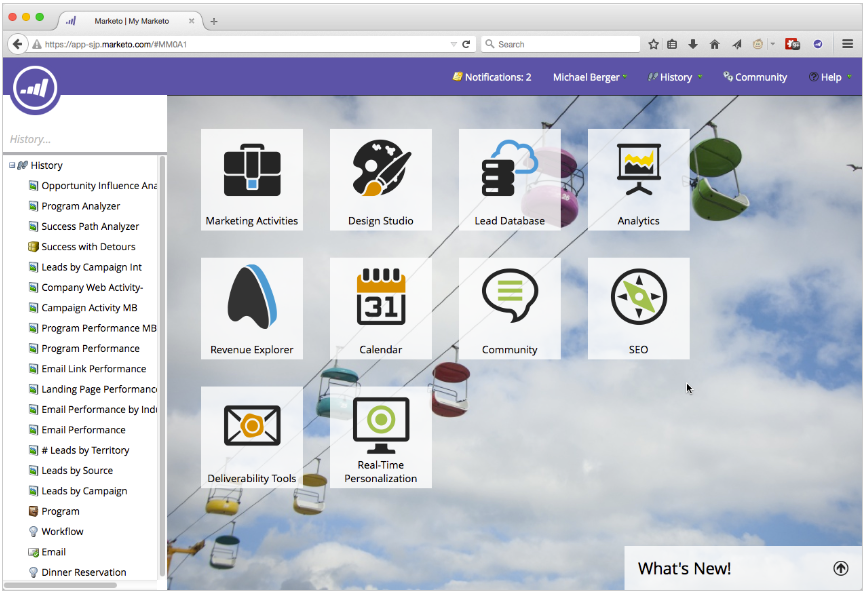View your 2 notifications
Viewport: 866px width, 594px height.
click(x=492, y=77)
